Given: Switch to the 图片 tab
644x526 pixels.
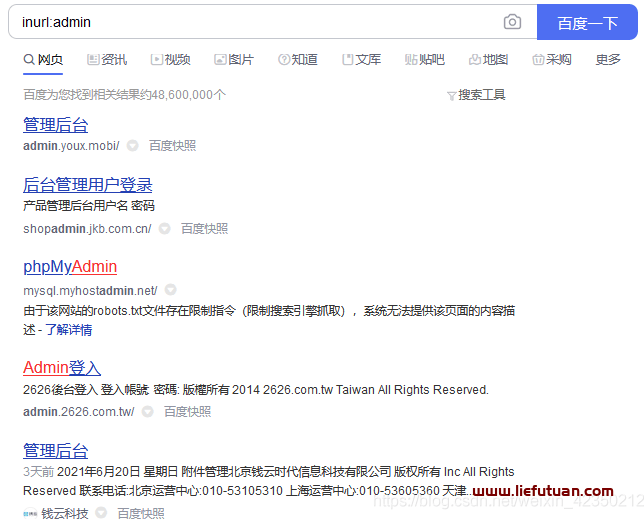Looking at the screenshot, I should point(234,60).
